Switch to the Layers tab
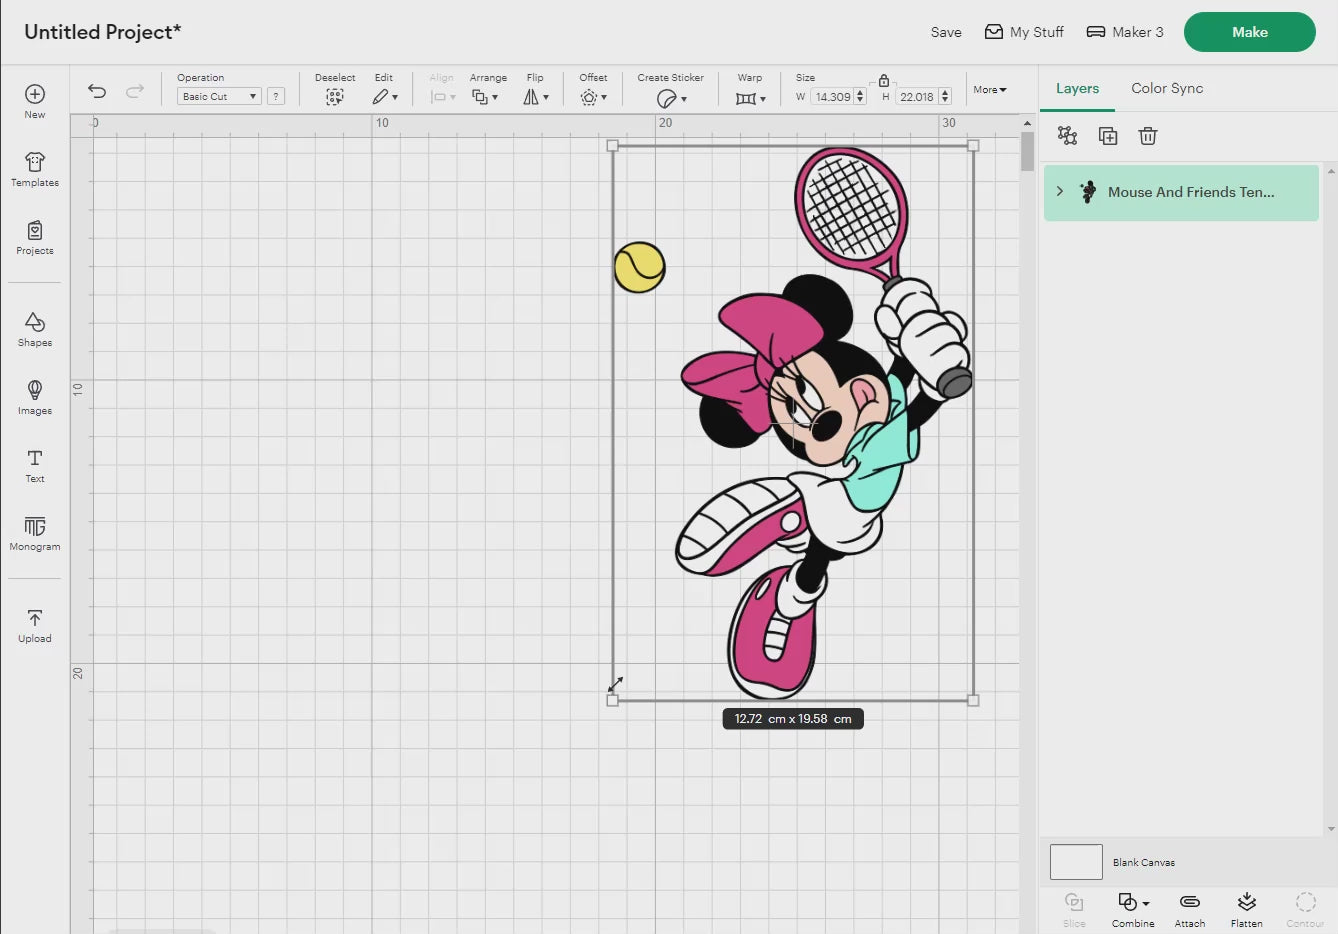 point(1077,88)
